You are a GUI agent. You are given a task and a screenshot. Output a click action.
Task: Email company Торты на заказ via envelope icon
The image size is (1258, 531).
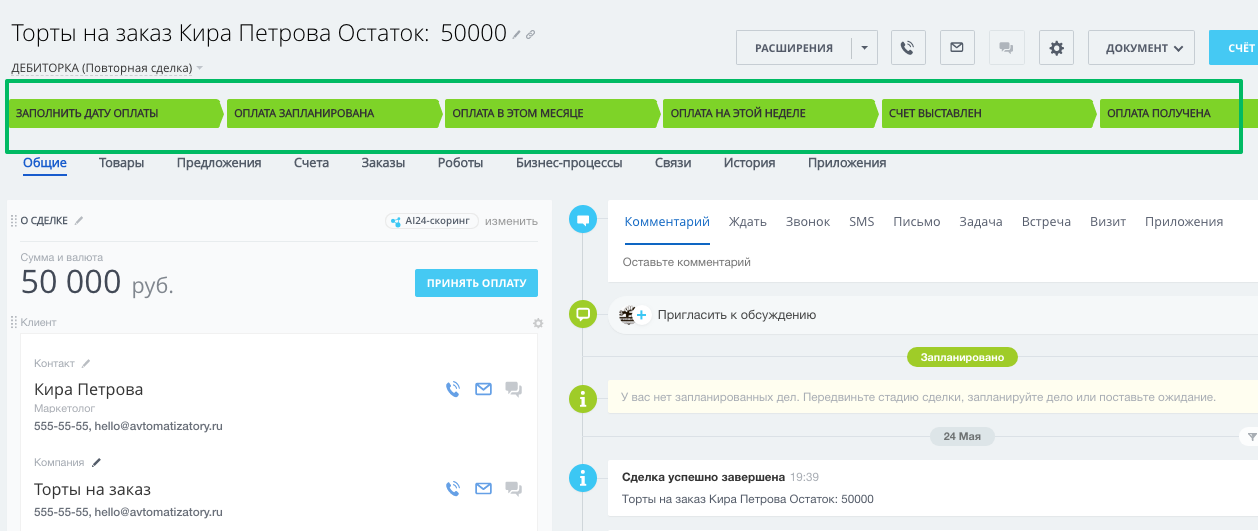483,489
